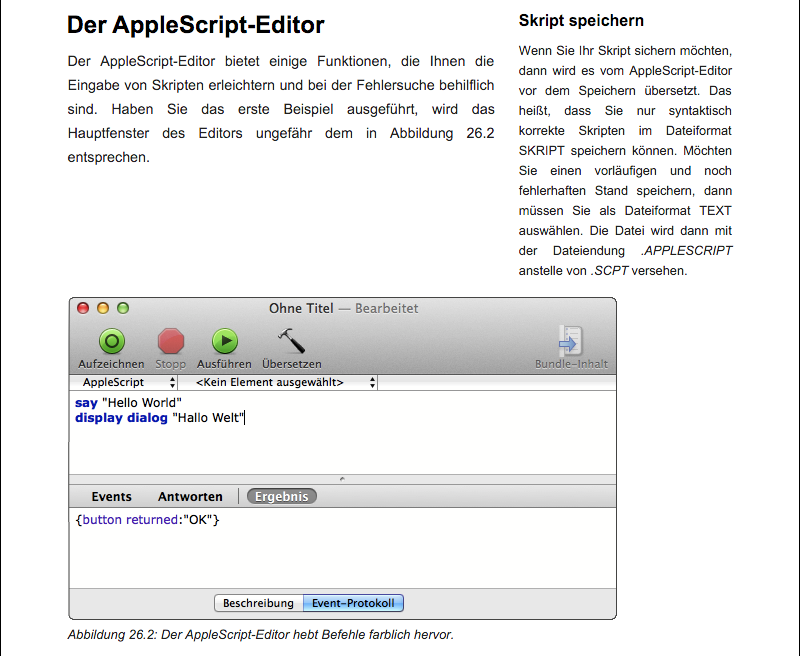Place the cursor in the display dialog line
800x656 pixels.
tap(160, 418)
